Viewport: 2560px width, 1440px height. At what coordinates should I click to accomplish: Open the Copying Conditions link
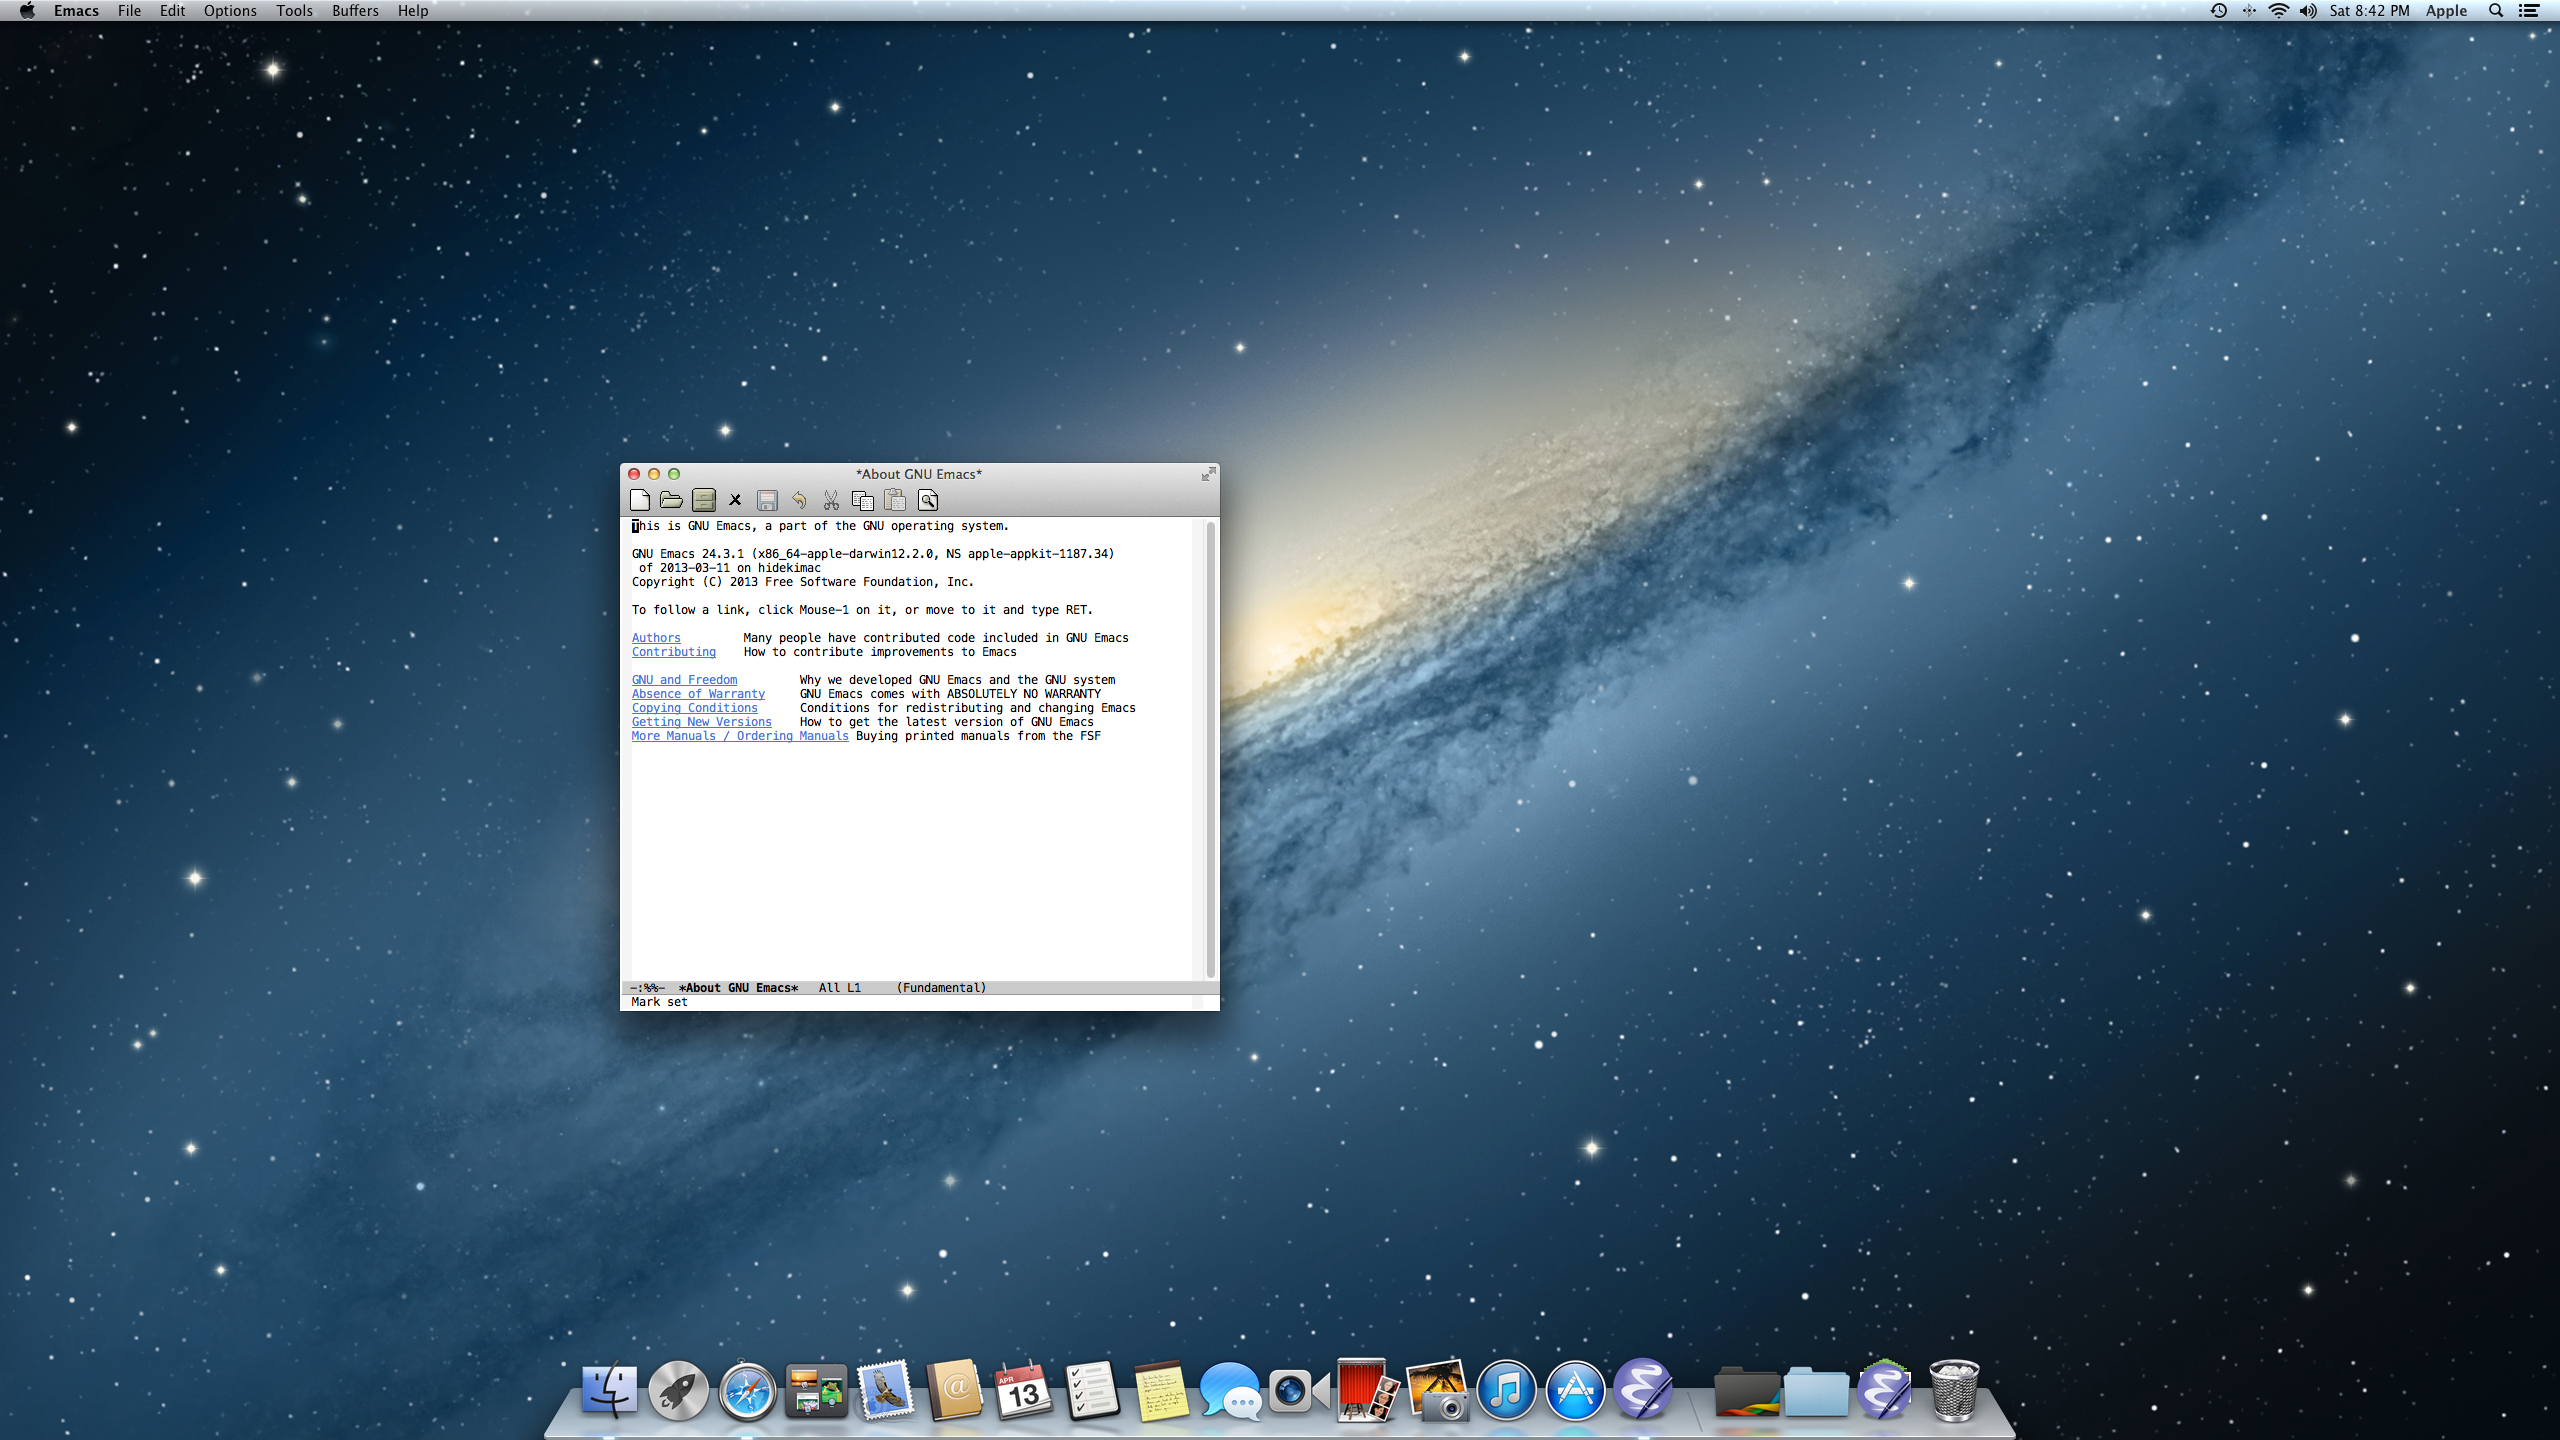point(695,708)
